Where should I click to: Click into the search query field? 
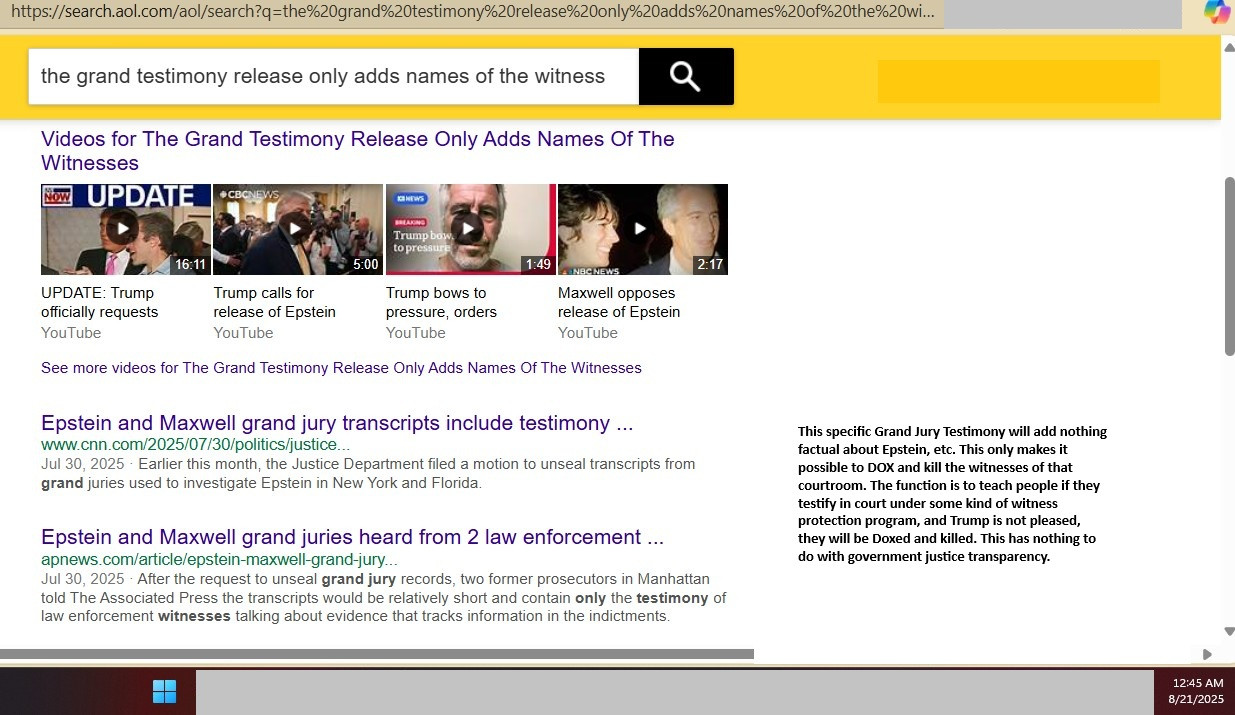pyautogui.click(x=334, y=76)
